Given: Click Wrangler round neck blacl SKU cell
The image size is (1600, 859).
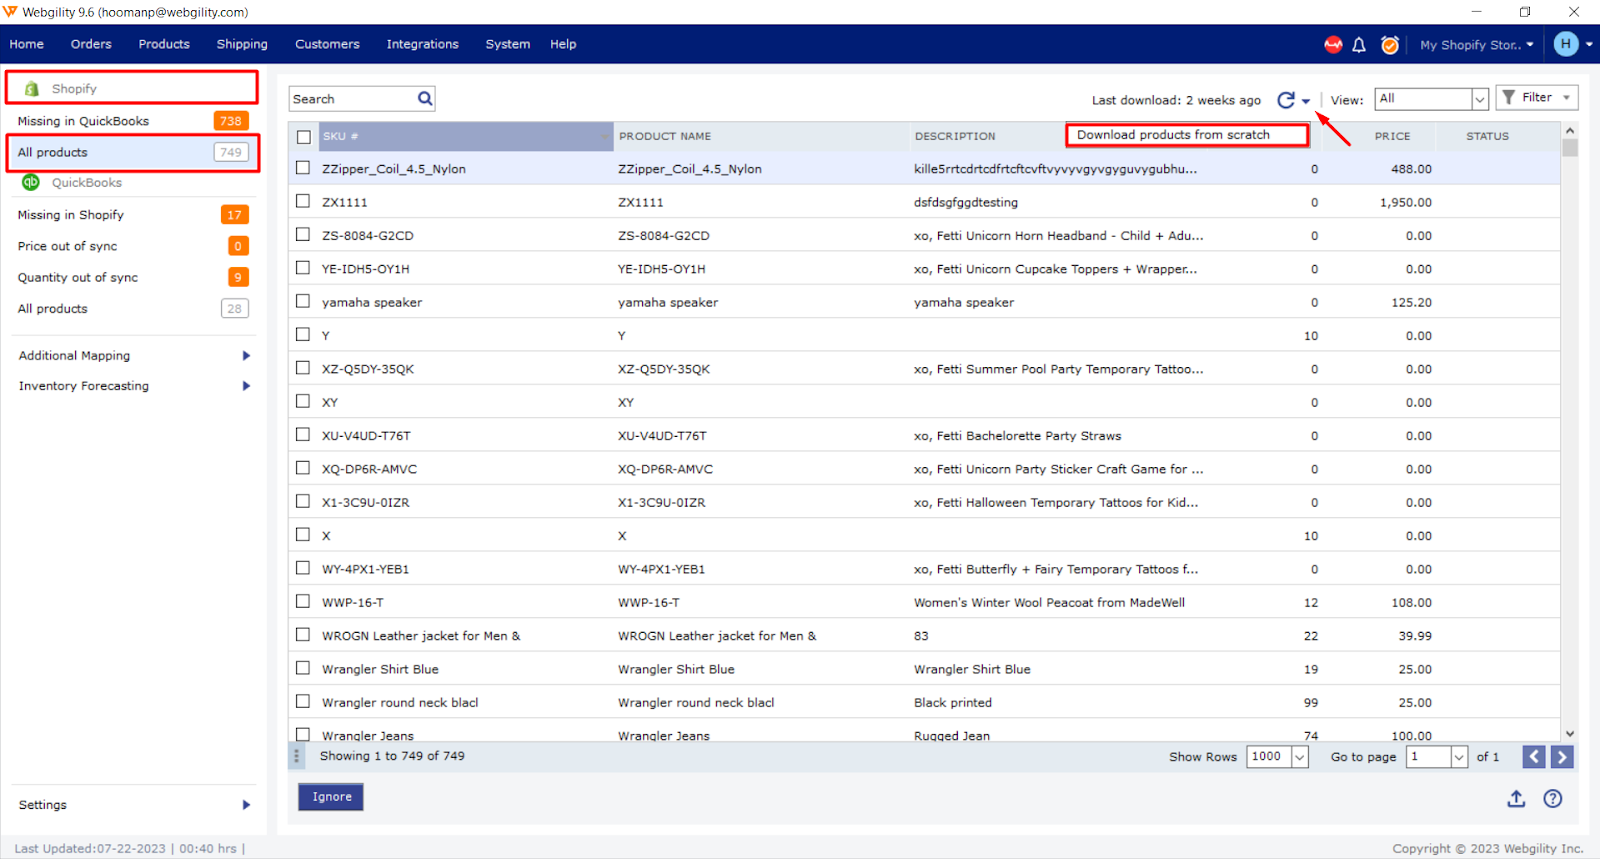Looking at the screenshot, I should pyautogui.click(x=400, y=703).
